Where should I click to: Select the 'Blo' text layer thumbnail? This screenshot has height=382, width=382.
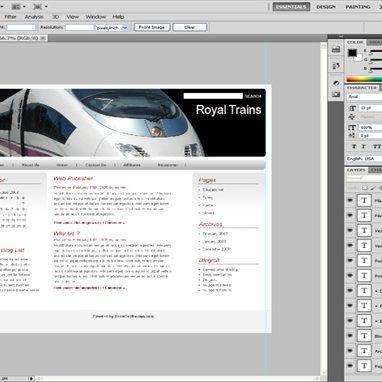pos(364,336)
